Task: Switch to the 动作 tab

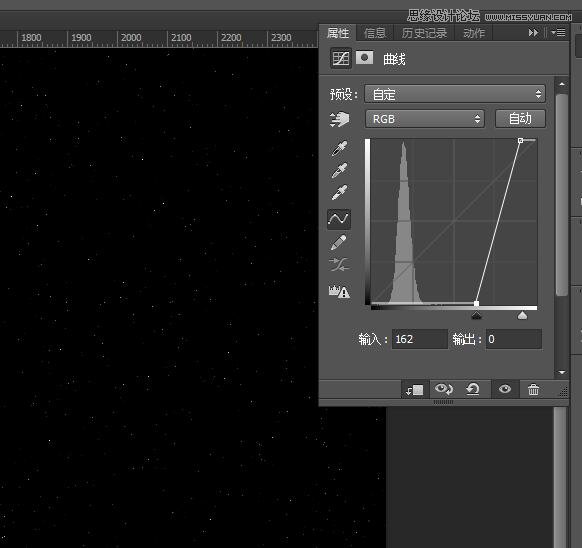Action: point(474,33)
